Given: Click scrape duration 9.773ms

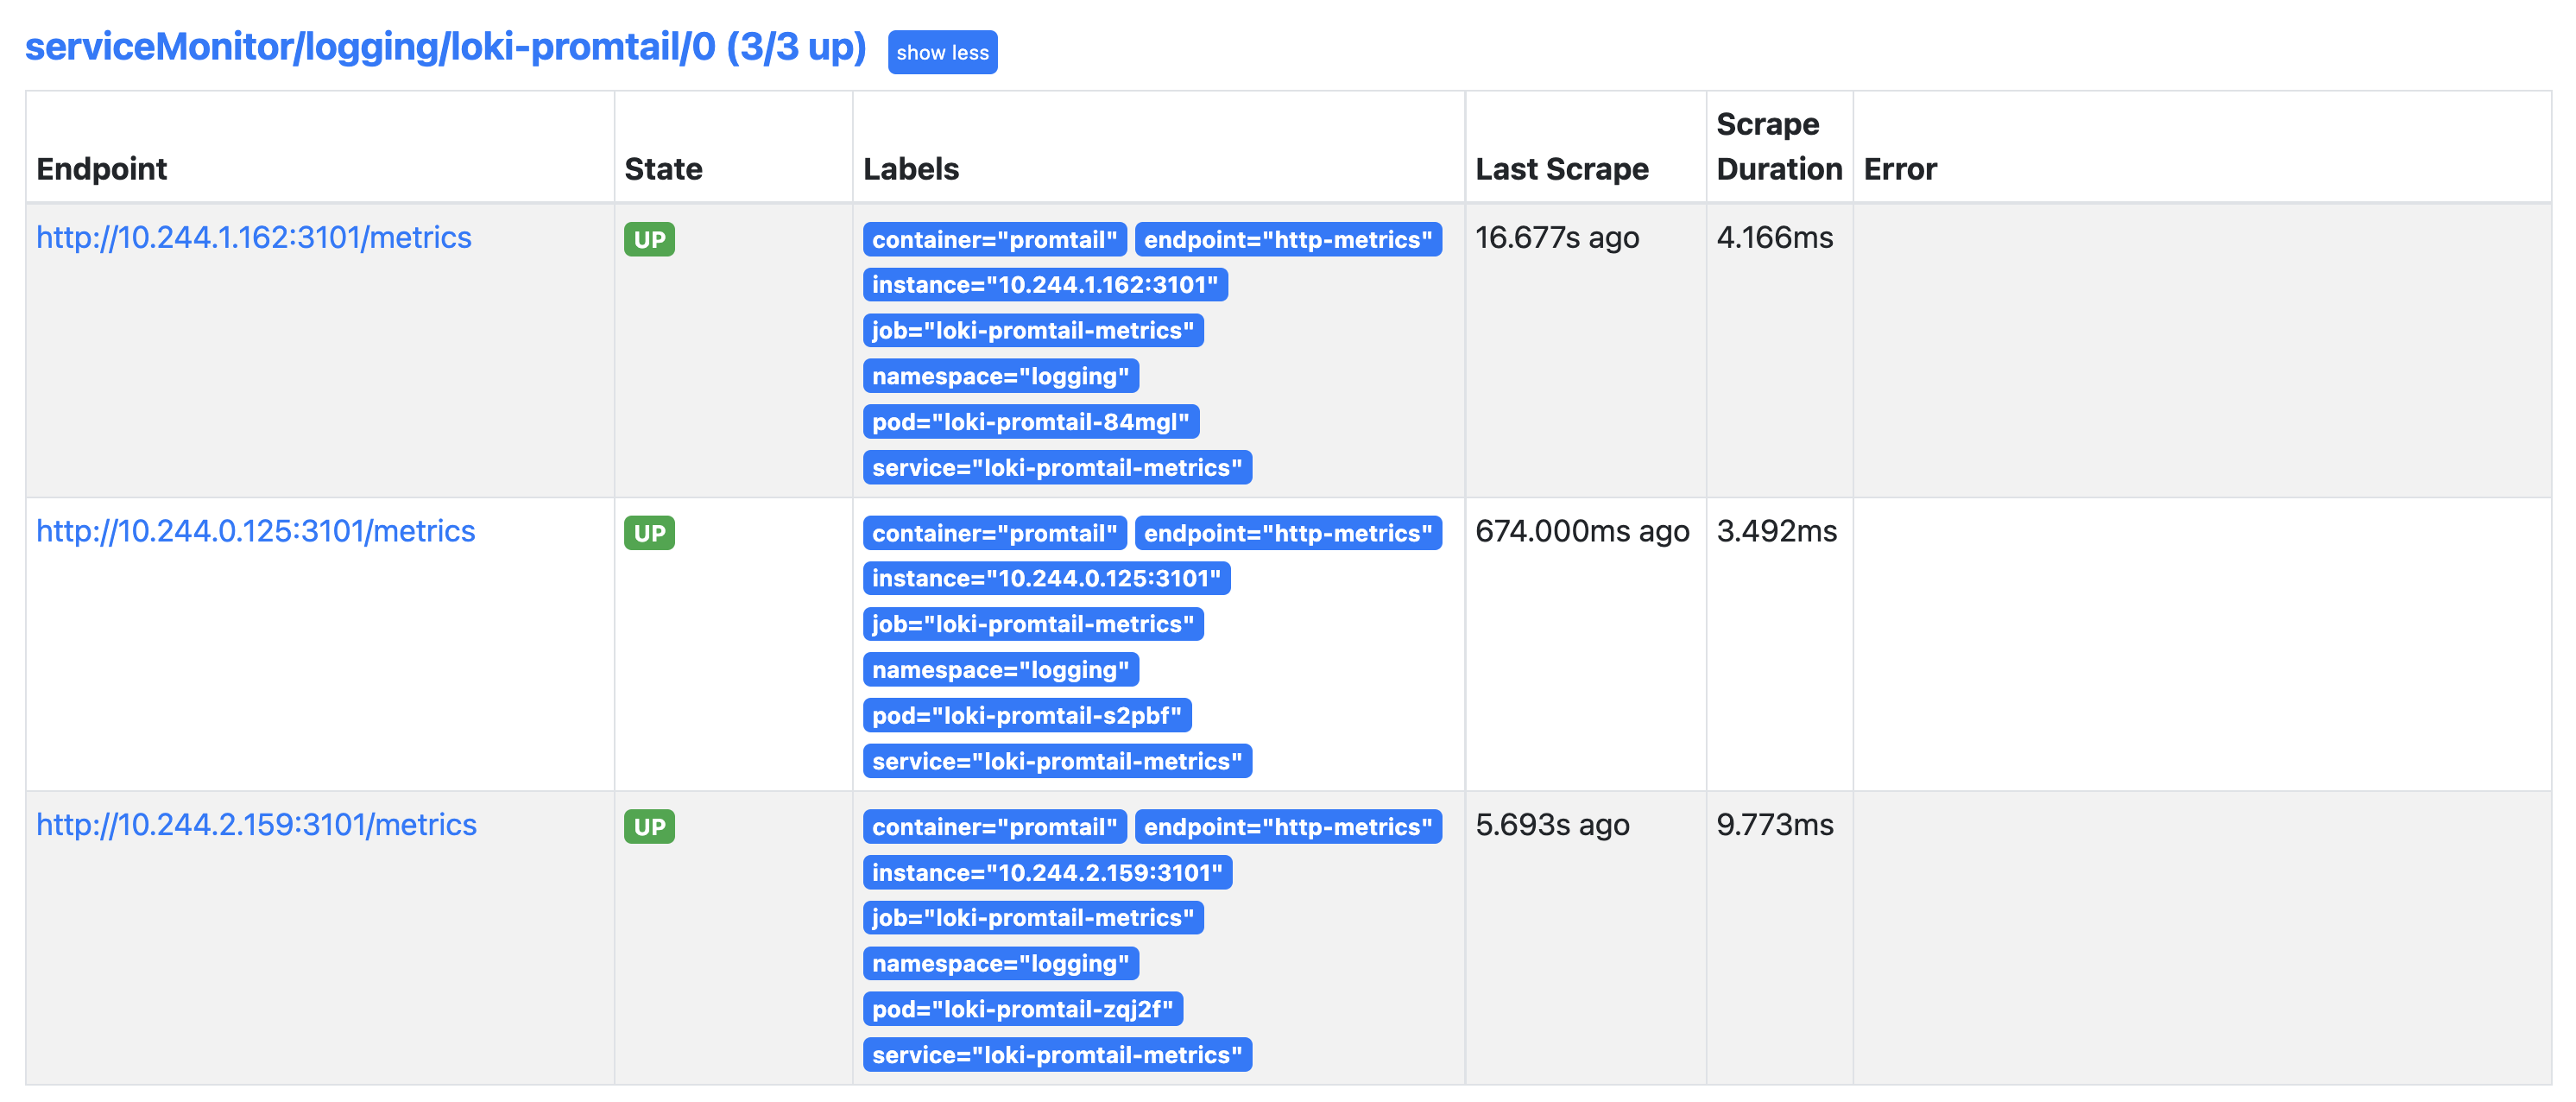Looking at the screenshot, I should (1775, 825).
